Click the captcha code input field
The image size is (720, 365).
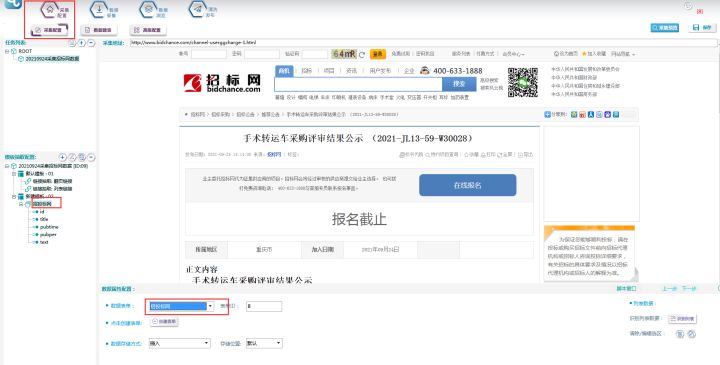tap(315, 54)
